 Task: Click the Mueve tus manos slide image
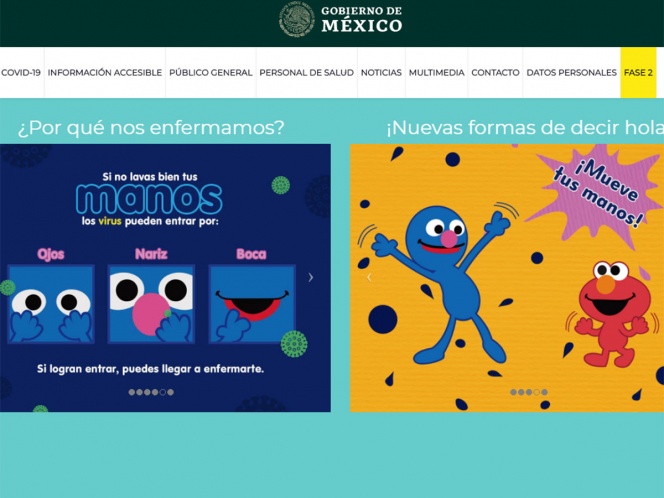(x=507, y=278)
